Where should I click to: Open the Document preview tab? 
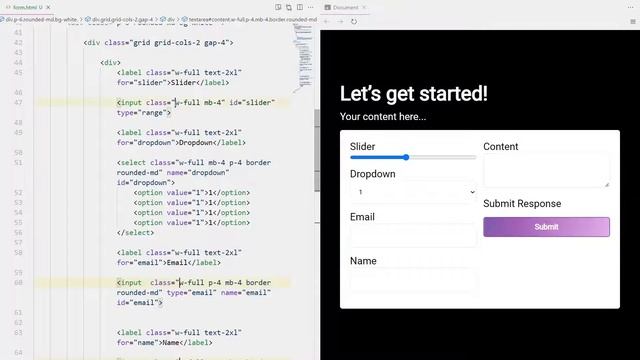[x=345, y=7]
